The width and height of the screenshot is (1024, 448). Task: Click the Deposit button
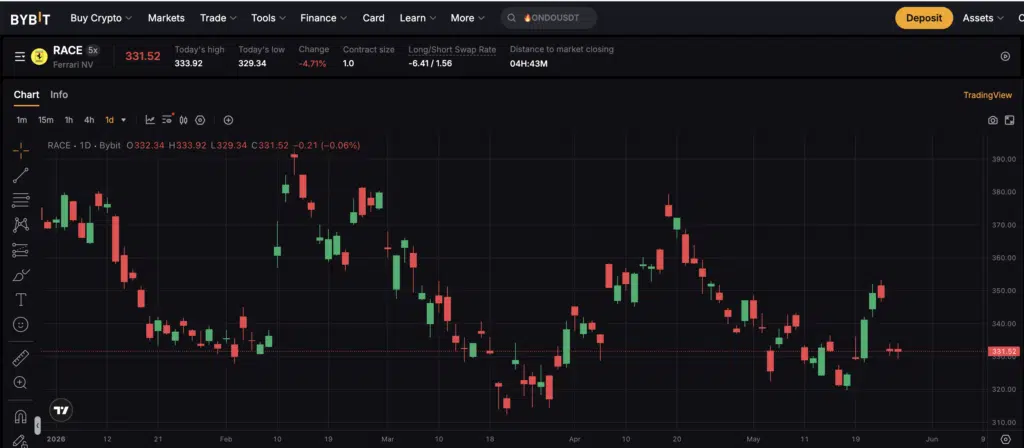[x=923, y=18]
